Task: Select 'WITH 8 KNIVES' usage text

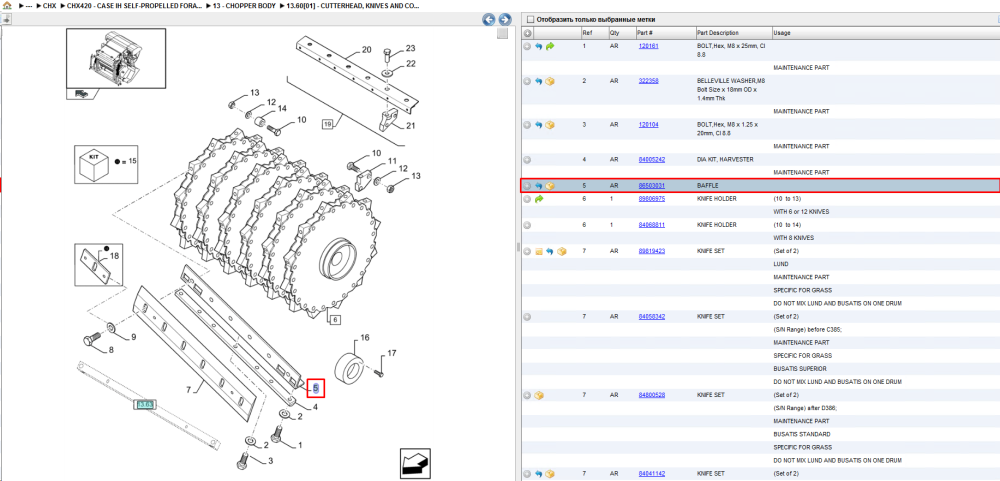Action: coord(795,238)
